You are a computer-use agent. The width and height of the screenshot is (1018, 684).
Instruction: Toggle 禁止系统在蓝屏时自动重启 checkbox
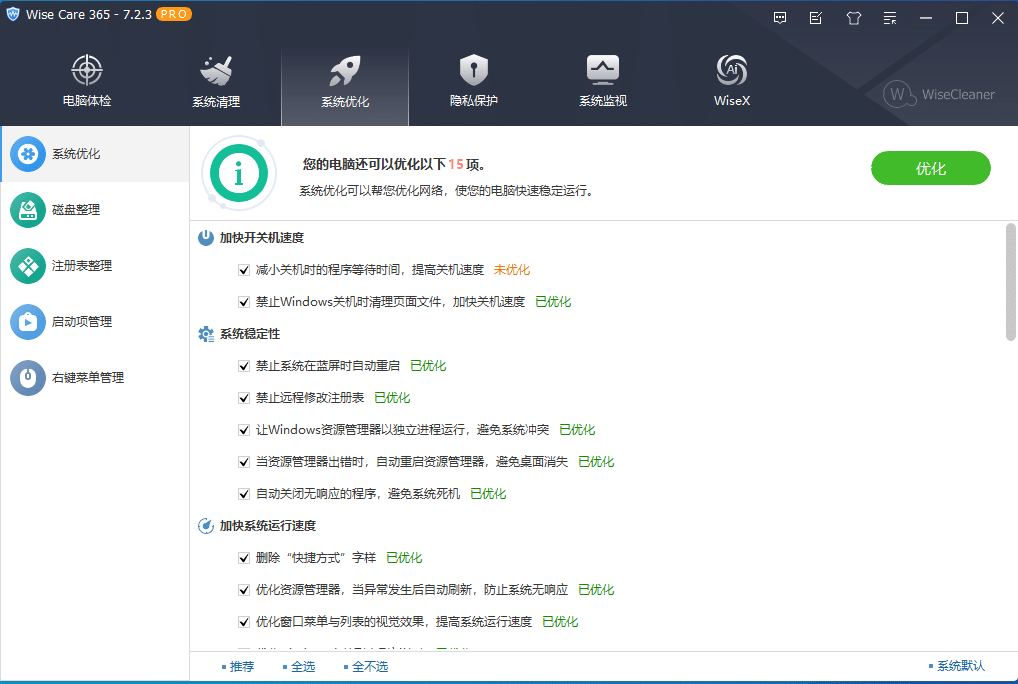click(x=244, y=366)
